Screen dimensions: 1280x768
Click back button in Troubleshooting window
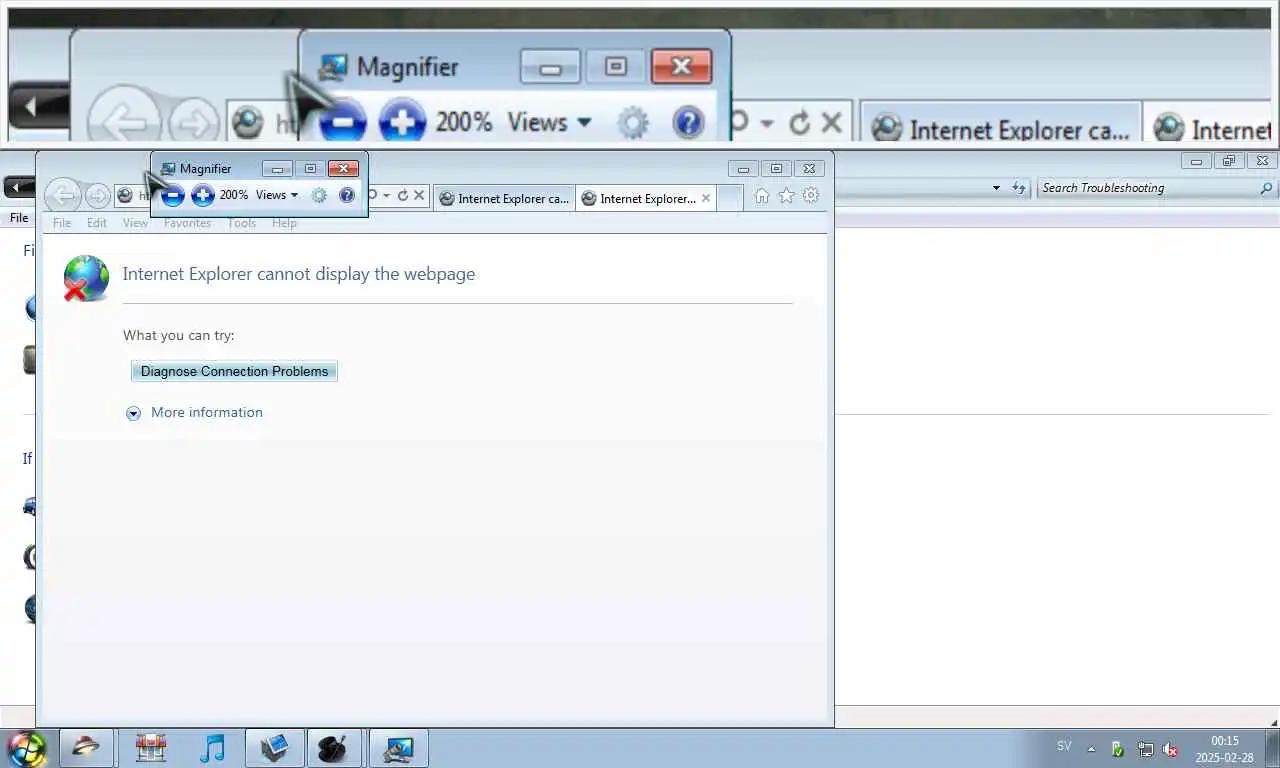click(19, 187)
